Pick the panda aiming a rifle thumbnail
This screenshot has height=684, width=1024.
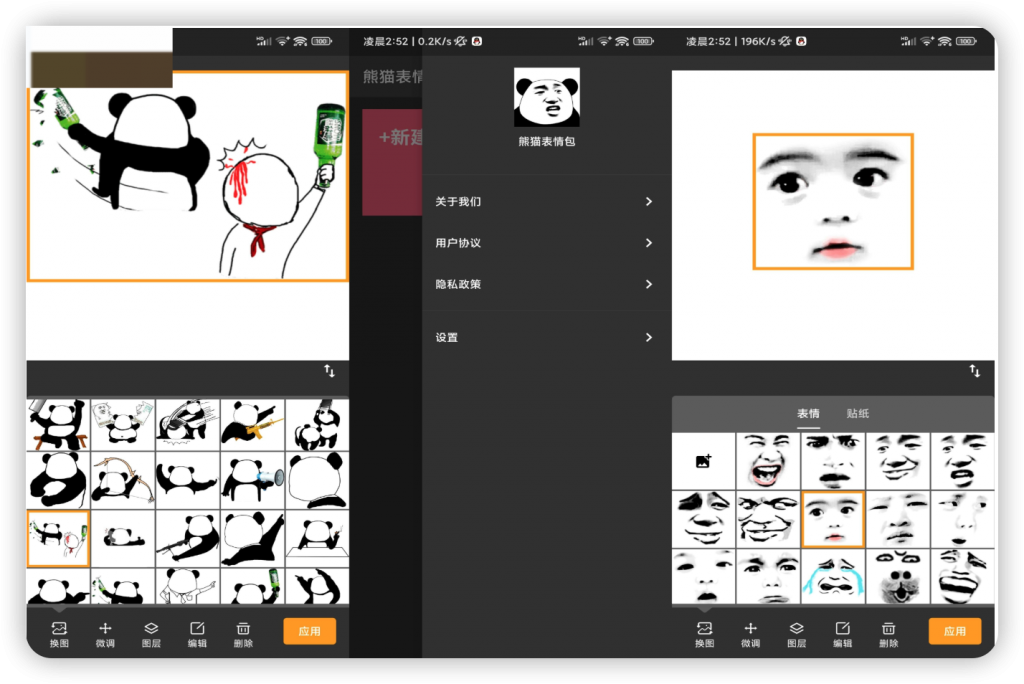tap(188, 538)
